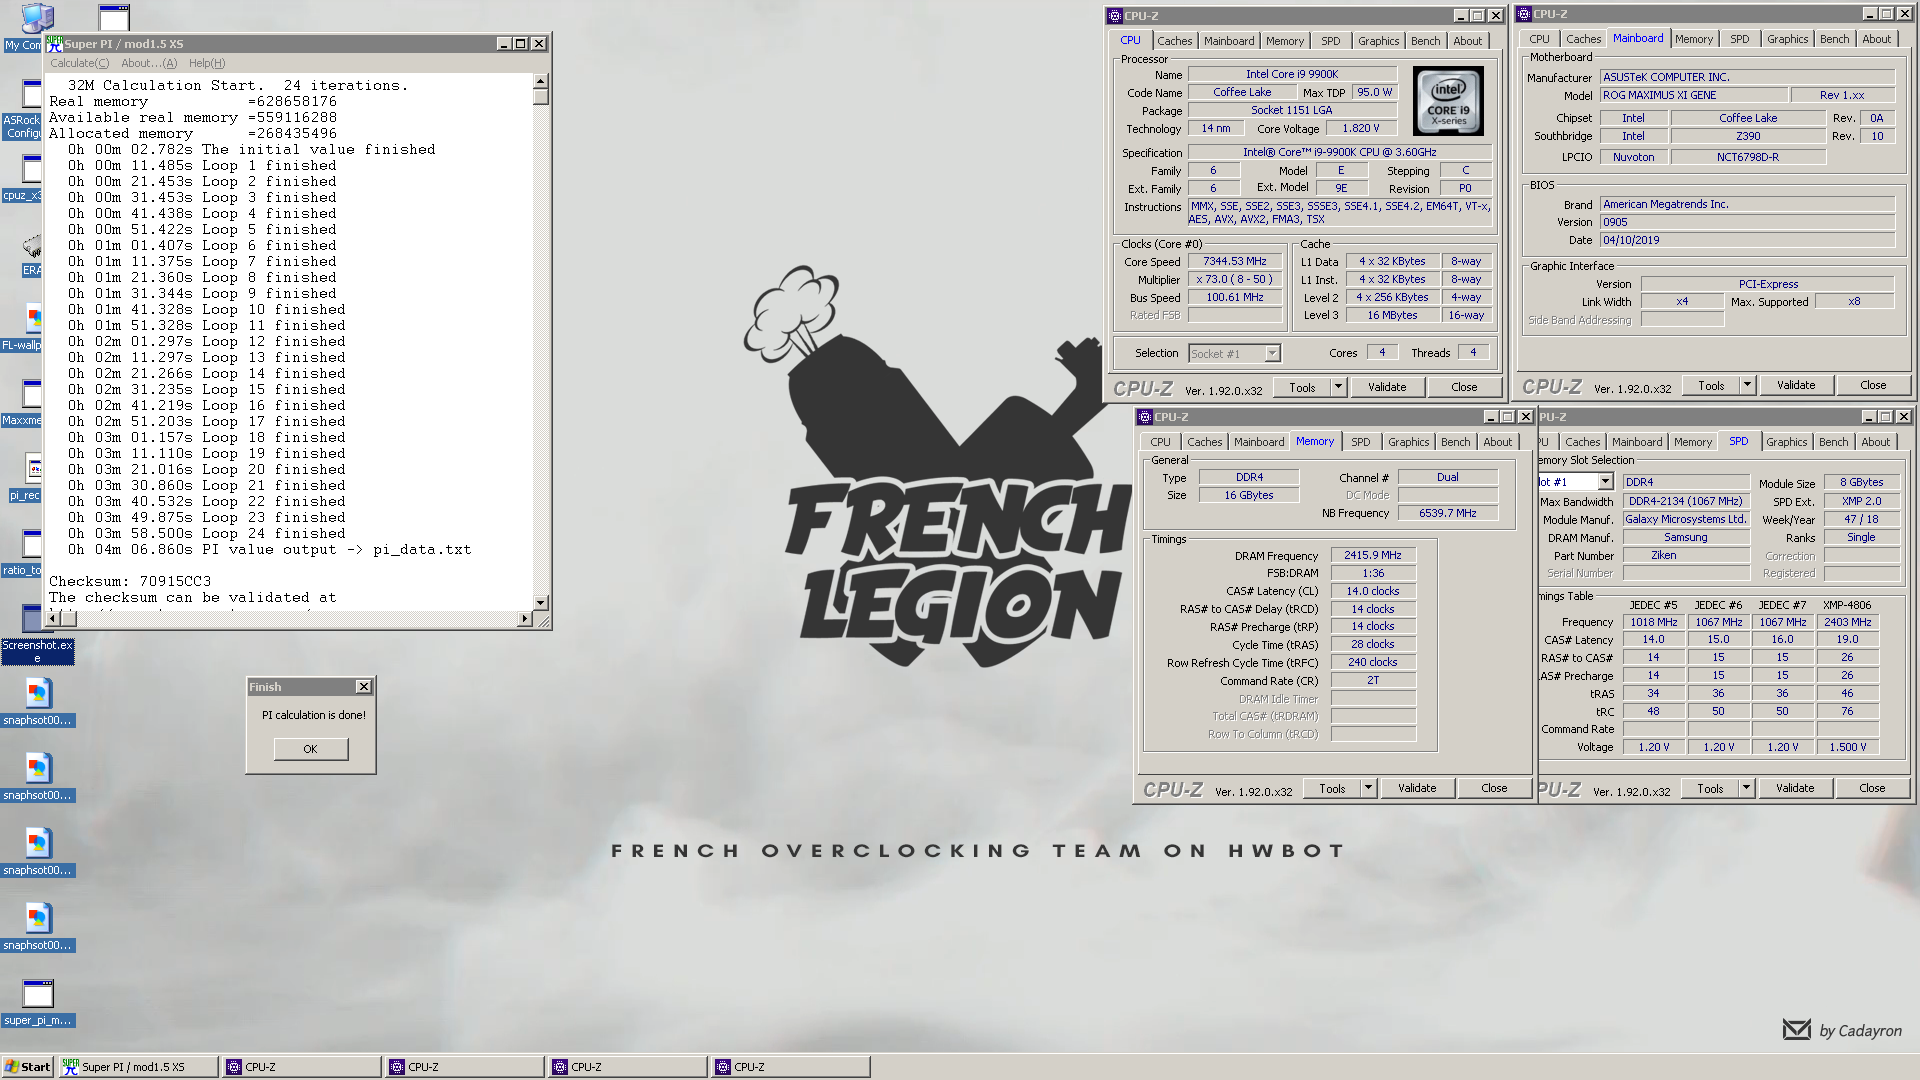The height and width of the screenshot is (1080, 1920).
Task: Switch to Caches tab in CPU window
Action: [x=1174, y=41]
